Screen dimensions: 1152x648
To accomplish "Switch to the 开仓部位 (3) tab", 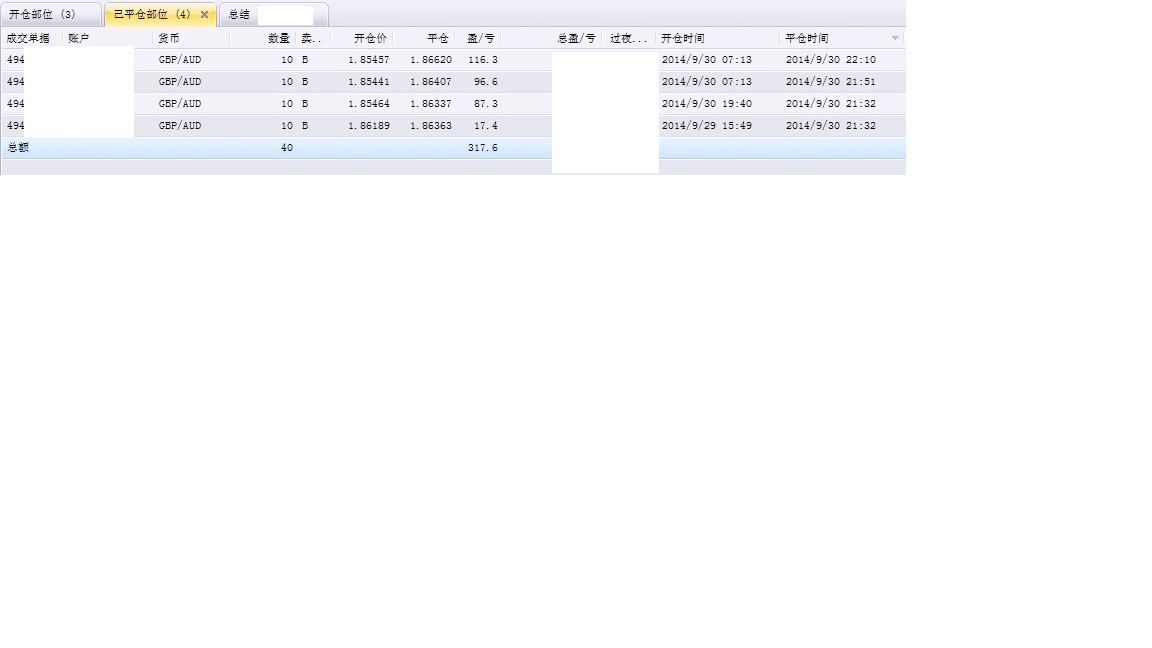I will [50, 15].
